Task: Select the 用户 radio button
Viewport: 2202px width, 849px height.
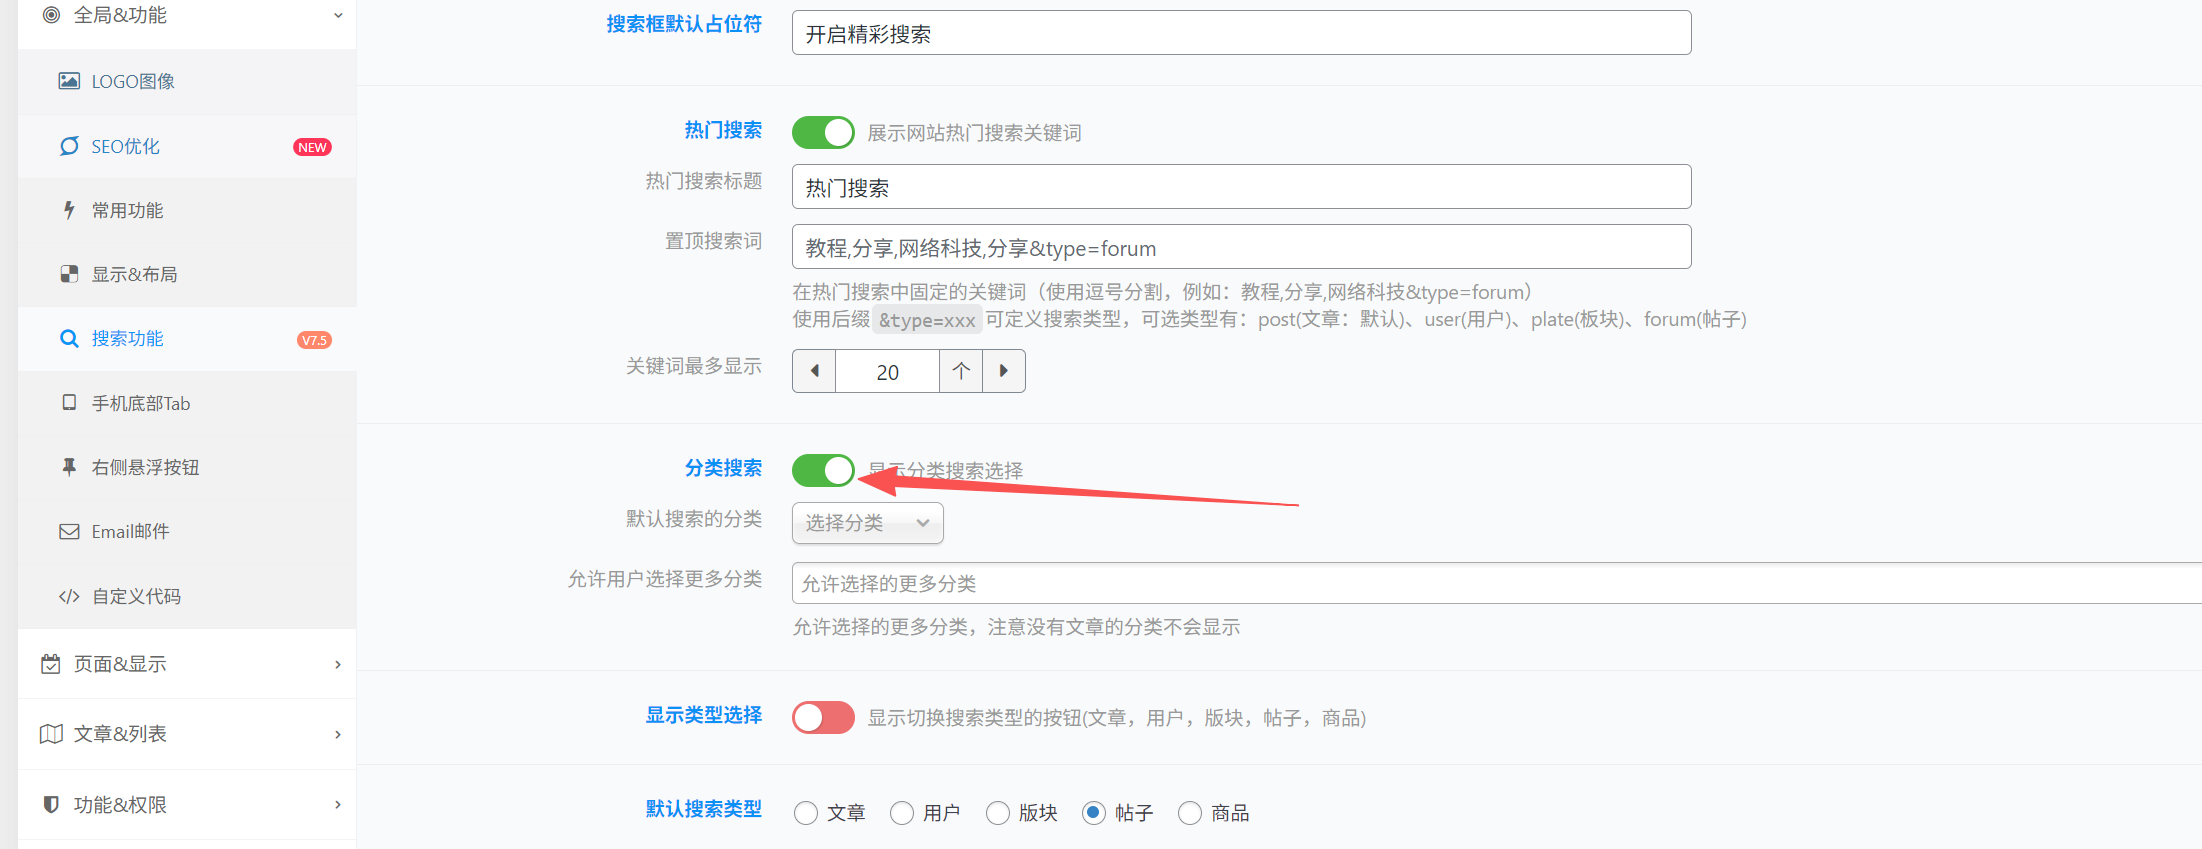Action: point(902,813)
